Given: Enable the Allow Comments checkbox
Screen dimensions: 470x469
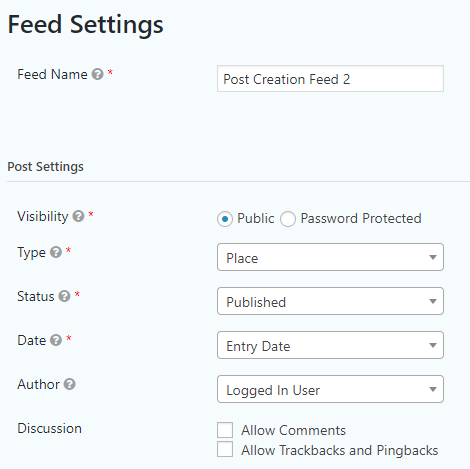Looking at the screenshot, I should tap(225, 430).
